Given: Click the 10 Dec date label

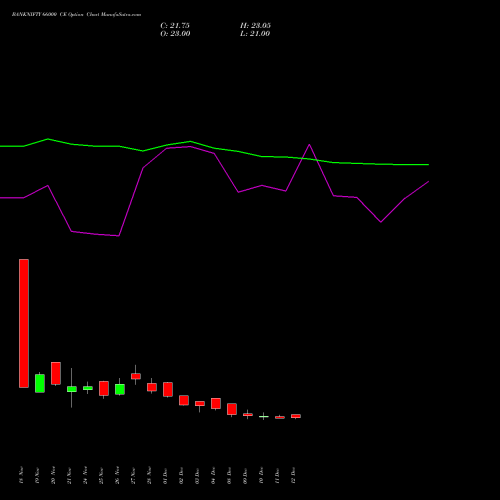Looking at the screenshot, I should coord(261,475).
